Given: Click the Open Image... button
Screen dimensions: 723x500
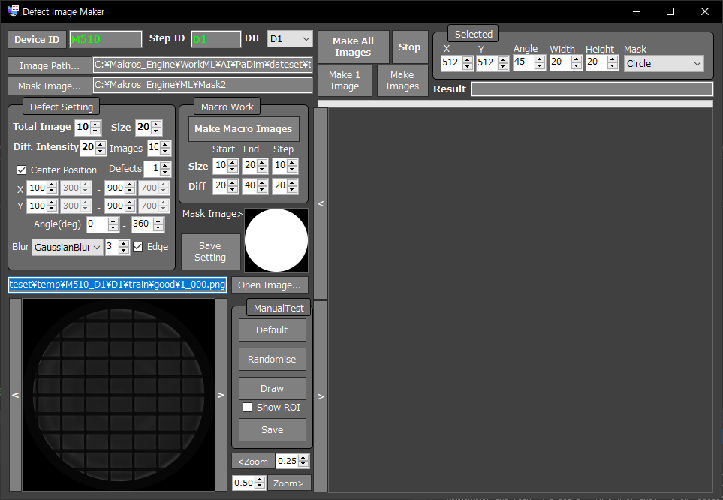Looking at the screenshot, I should [269, 286].
